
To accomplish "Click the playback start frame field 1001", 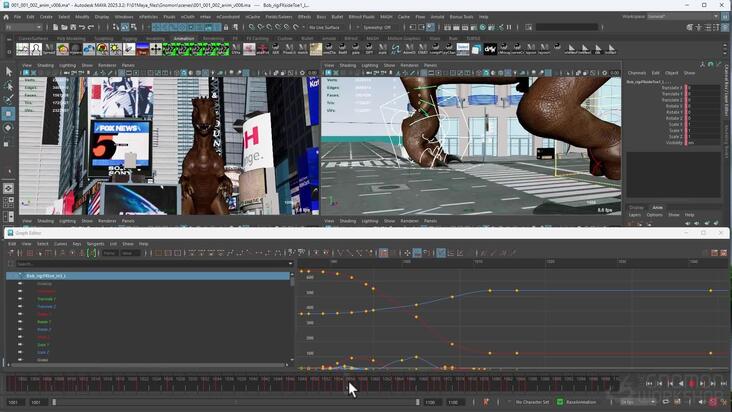I will coord(38,402).
